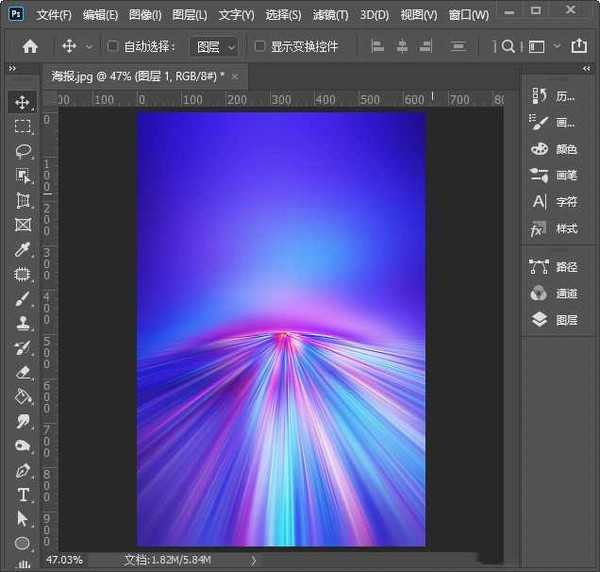This screenshot has height=572, width=600.
Task: Click the 47.03% zoom level field
Action: (65, 559)
